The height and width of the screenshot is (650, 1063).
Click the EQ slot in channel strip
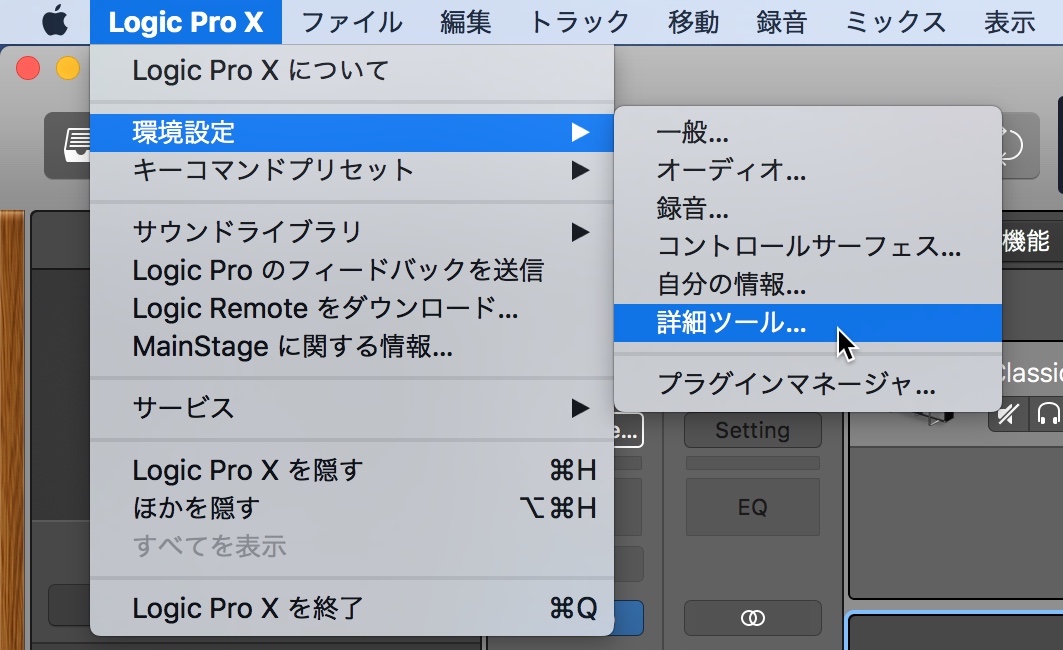pyautogui.click(x=753, y=507)
